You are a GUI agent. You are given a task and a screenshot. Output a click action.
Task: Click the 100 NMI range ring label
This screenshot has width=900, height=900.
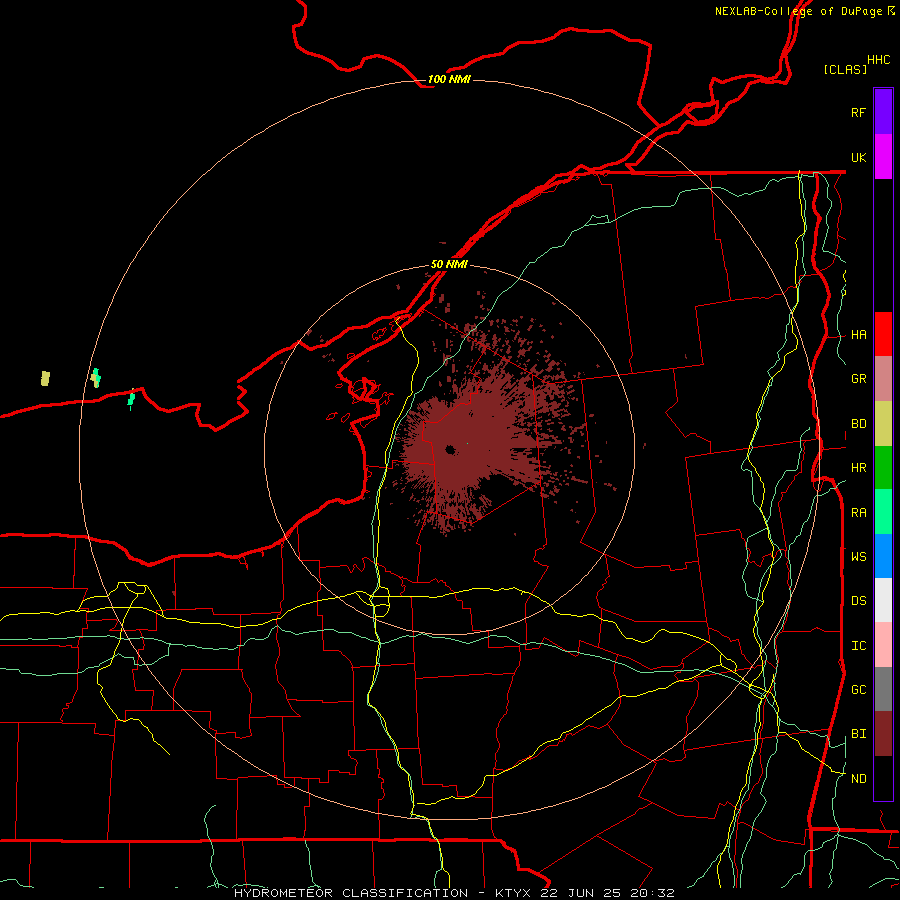tap(449, 79)
